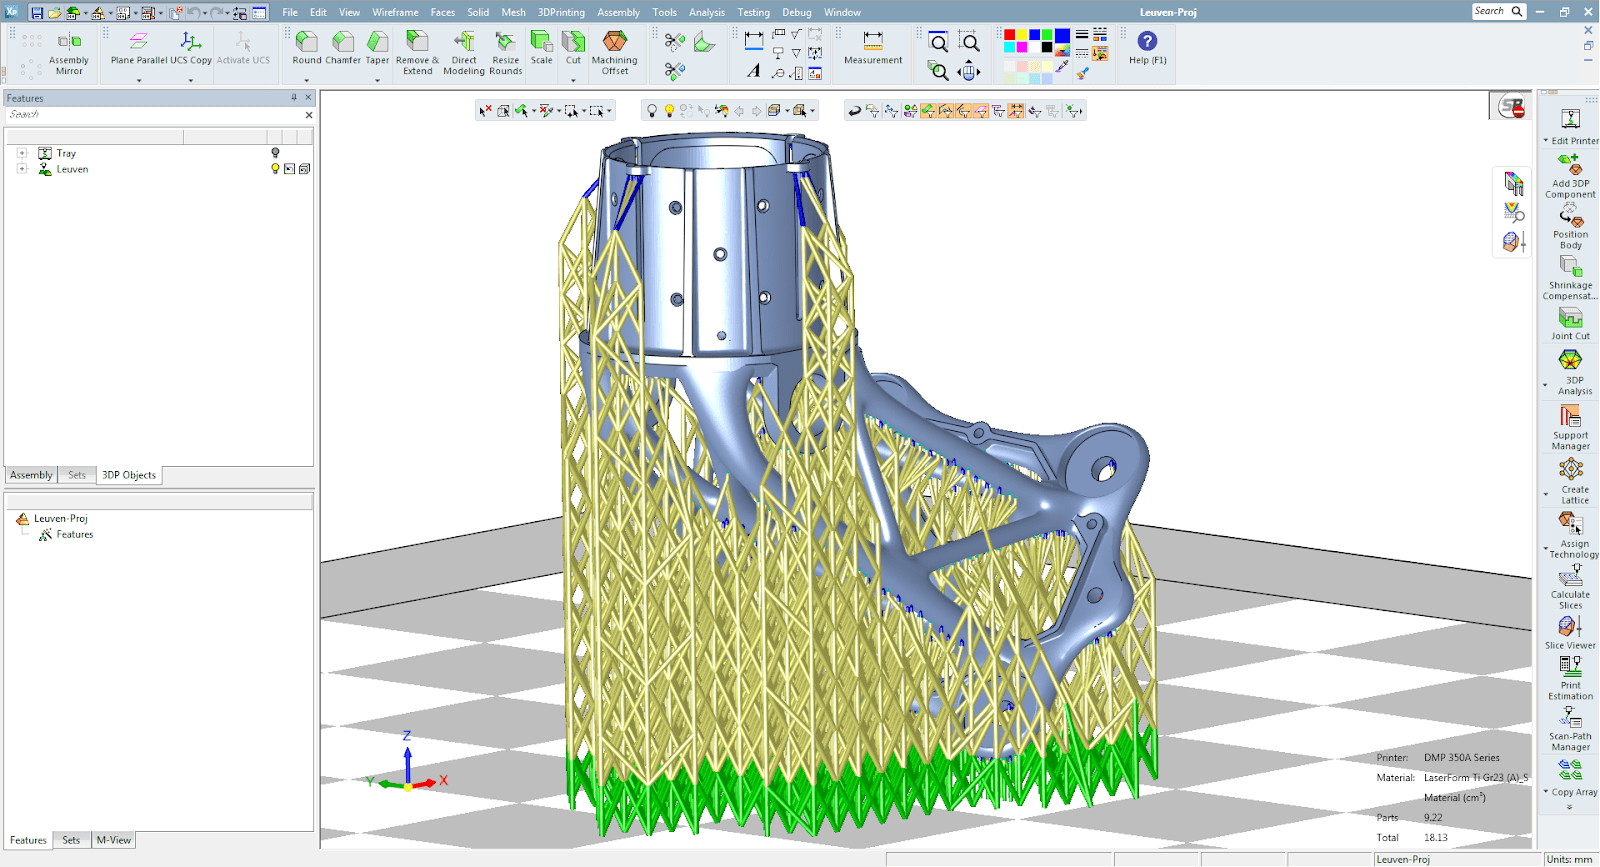Select the Leuven-Proj tree root
Viewport: 1600px width, 867px height.
(61, 519)
